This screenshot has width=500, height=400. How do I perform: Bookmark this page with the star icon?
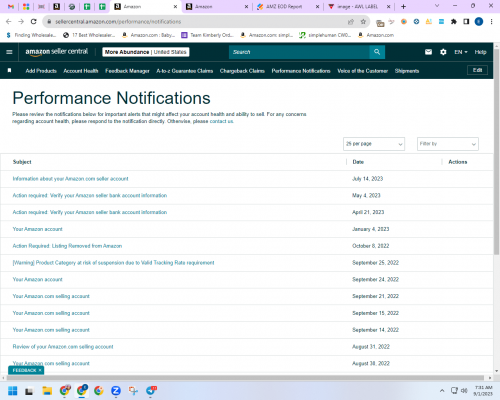point(363,22)
